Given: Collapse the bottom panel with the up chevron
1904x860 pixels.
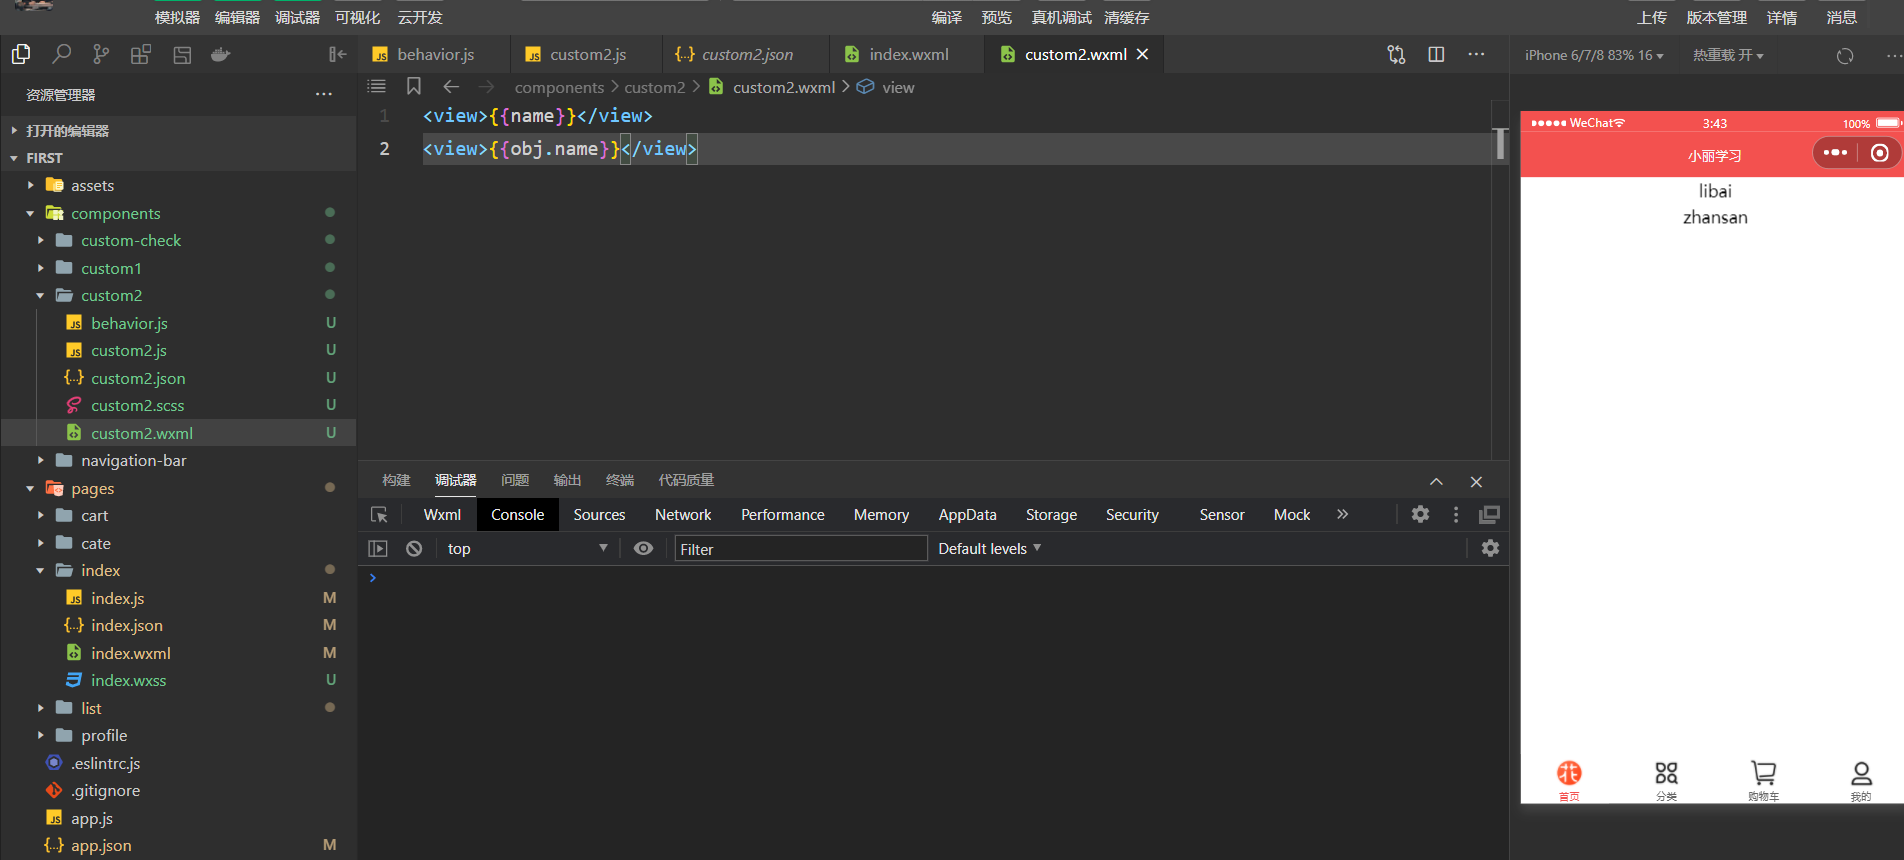Looking at the screenshot, I should pyautogui.click(x=1436, y=481).
